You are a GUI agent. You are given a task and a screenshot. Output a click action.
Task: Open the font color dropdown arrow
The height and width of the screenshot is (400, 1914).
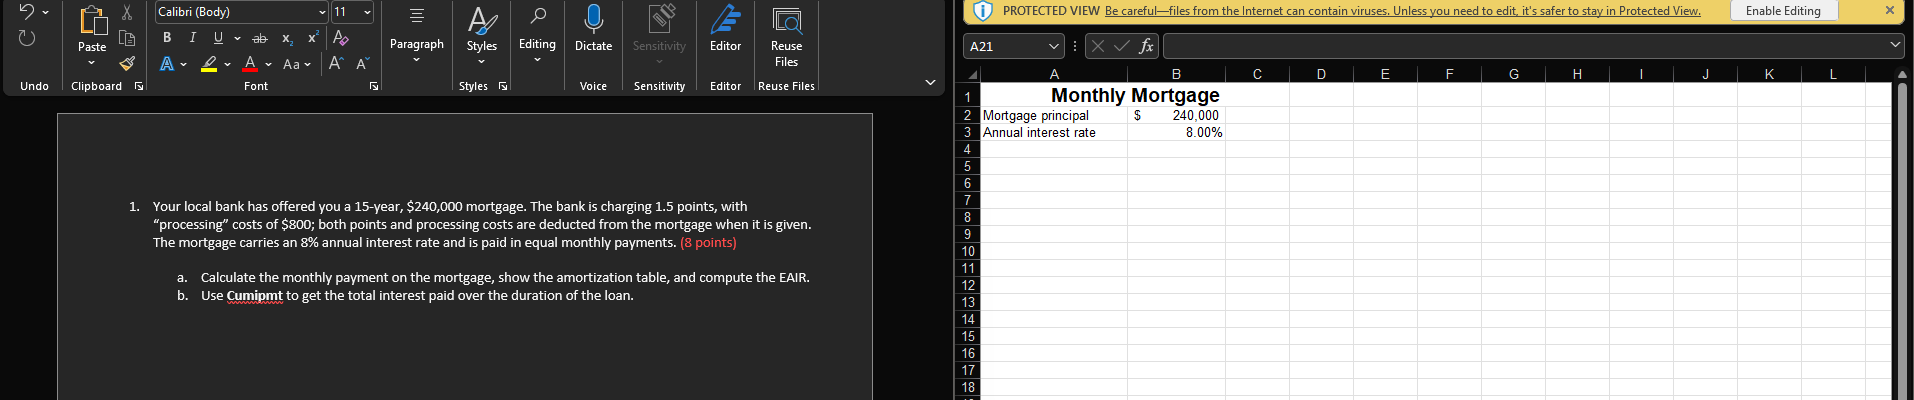coord(268,64)
